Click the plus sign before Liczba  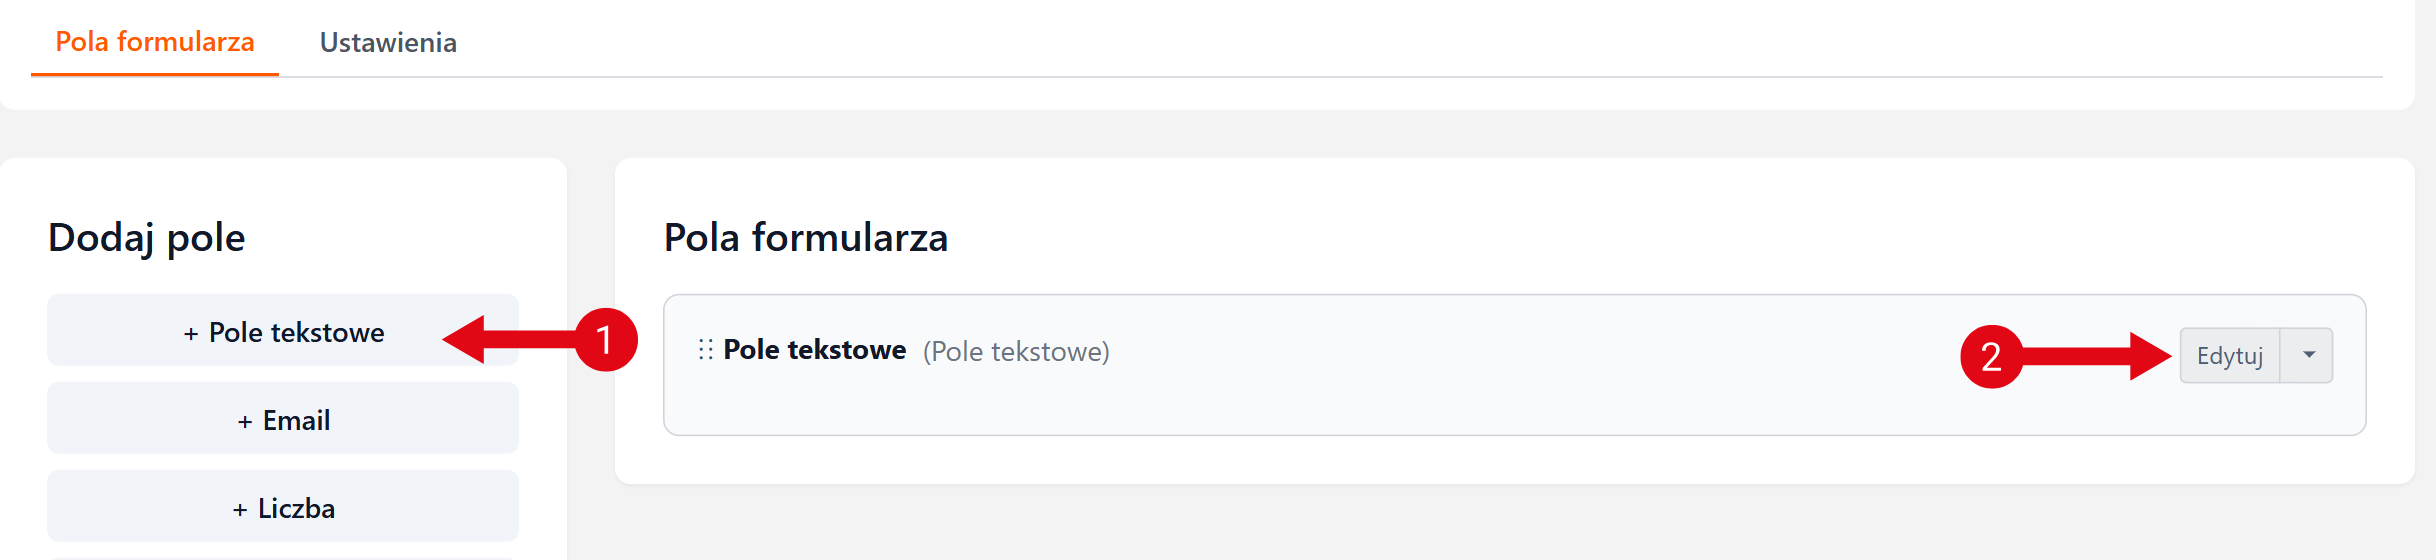pyautogui.click(x=240, y=510)
